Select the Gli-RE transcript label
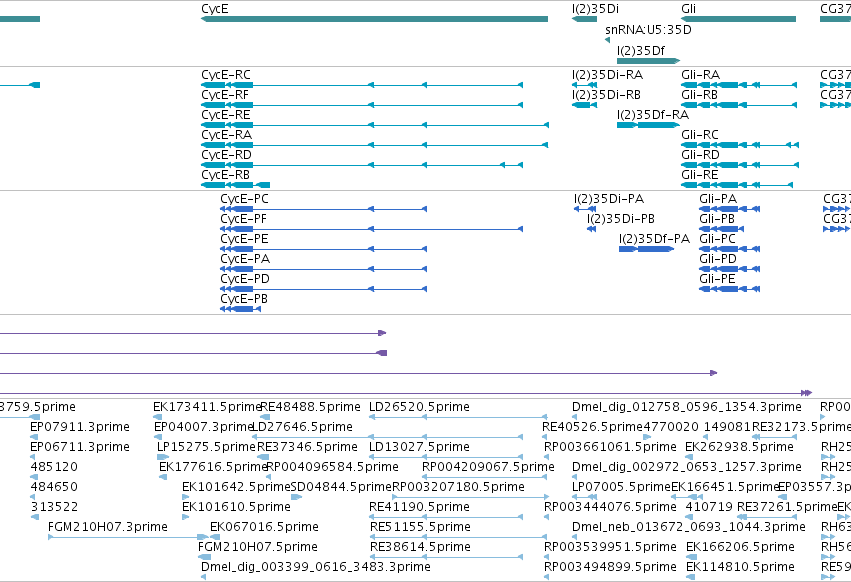This screenshot has height=582, width=851. [x=700, y=175]
